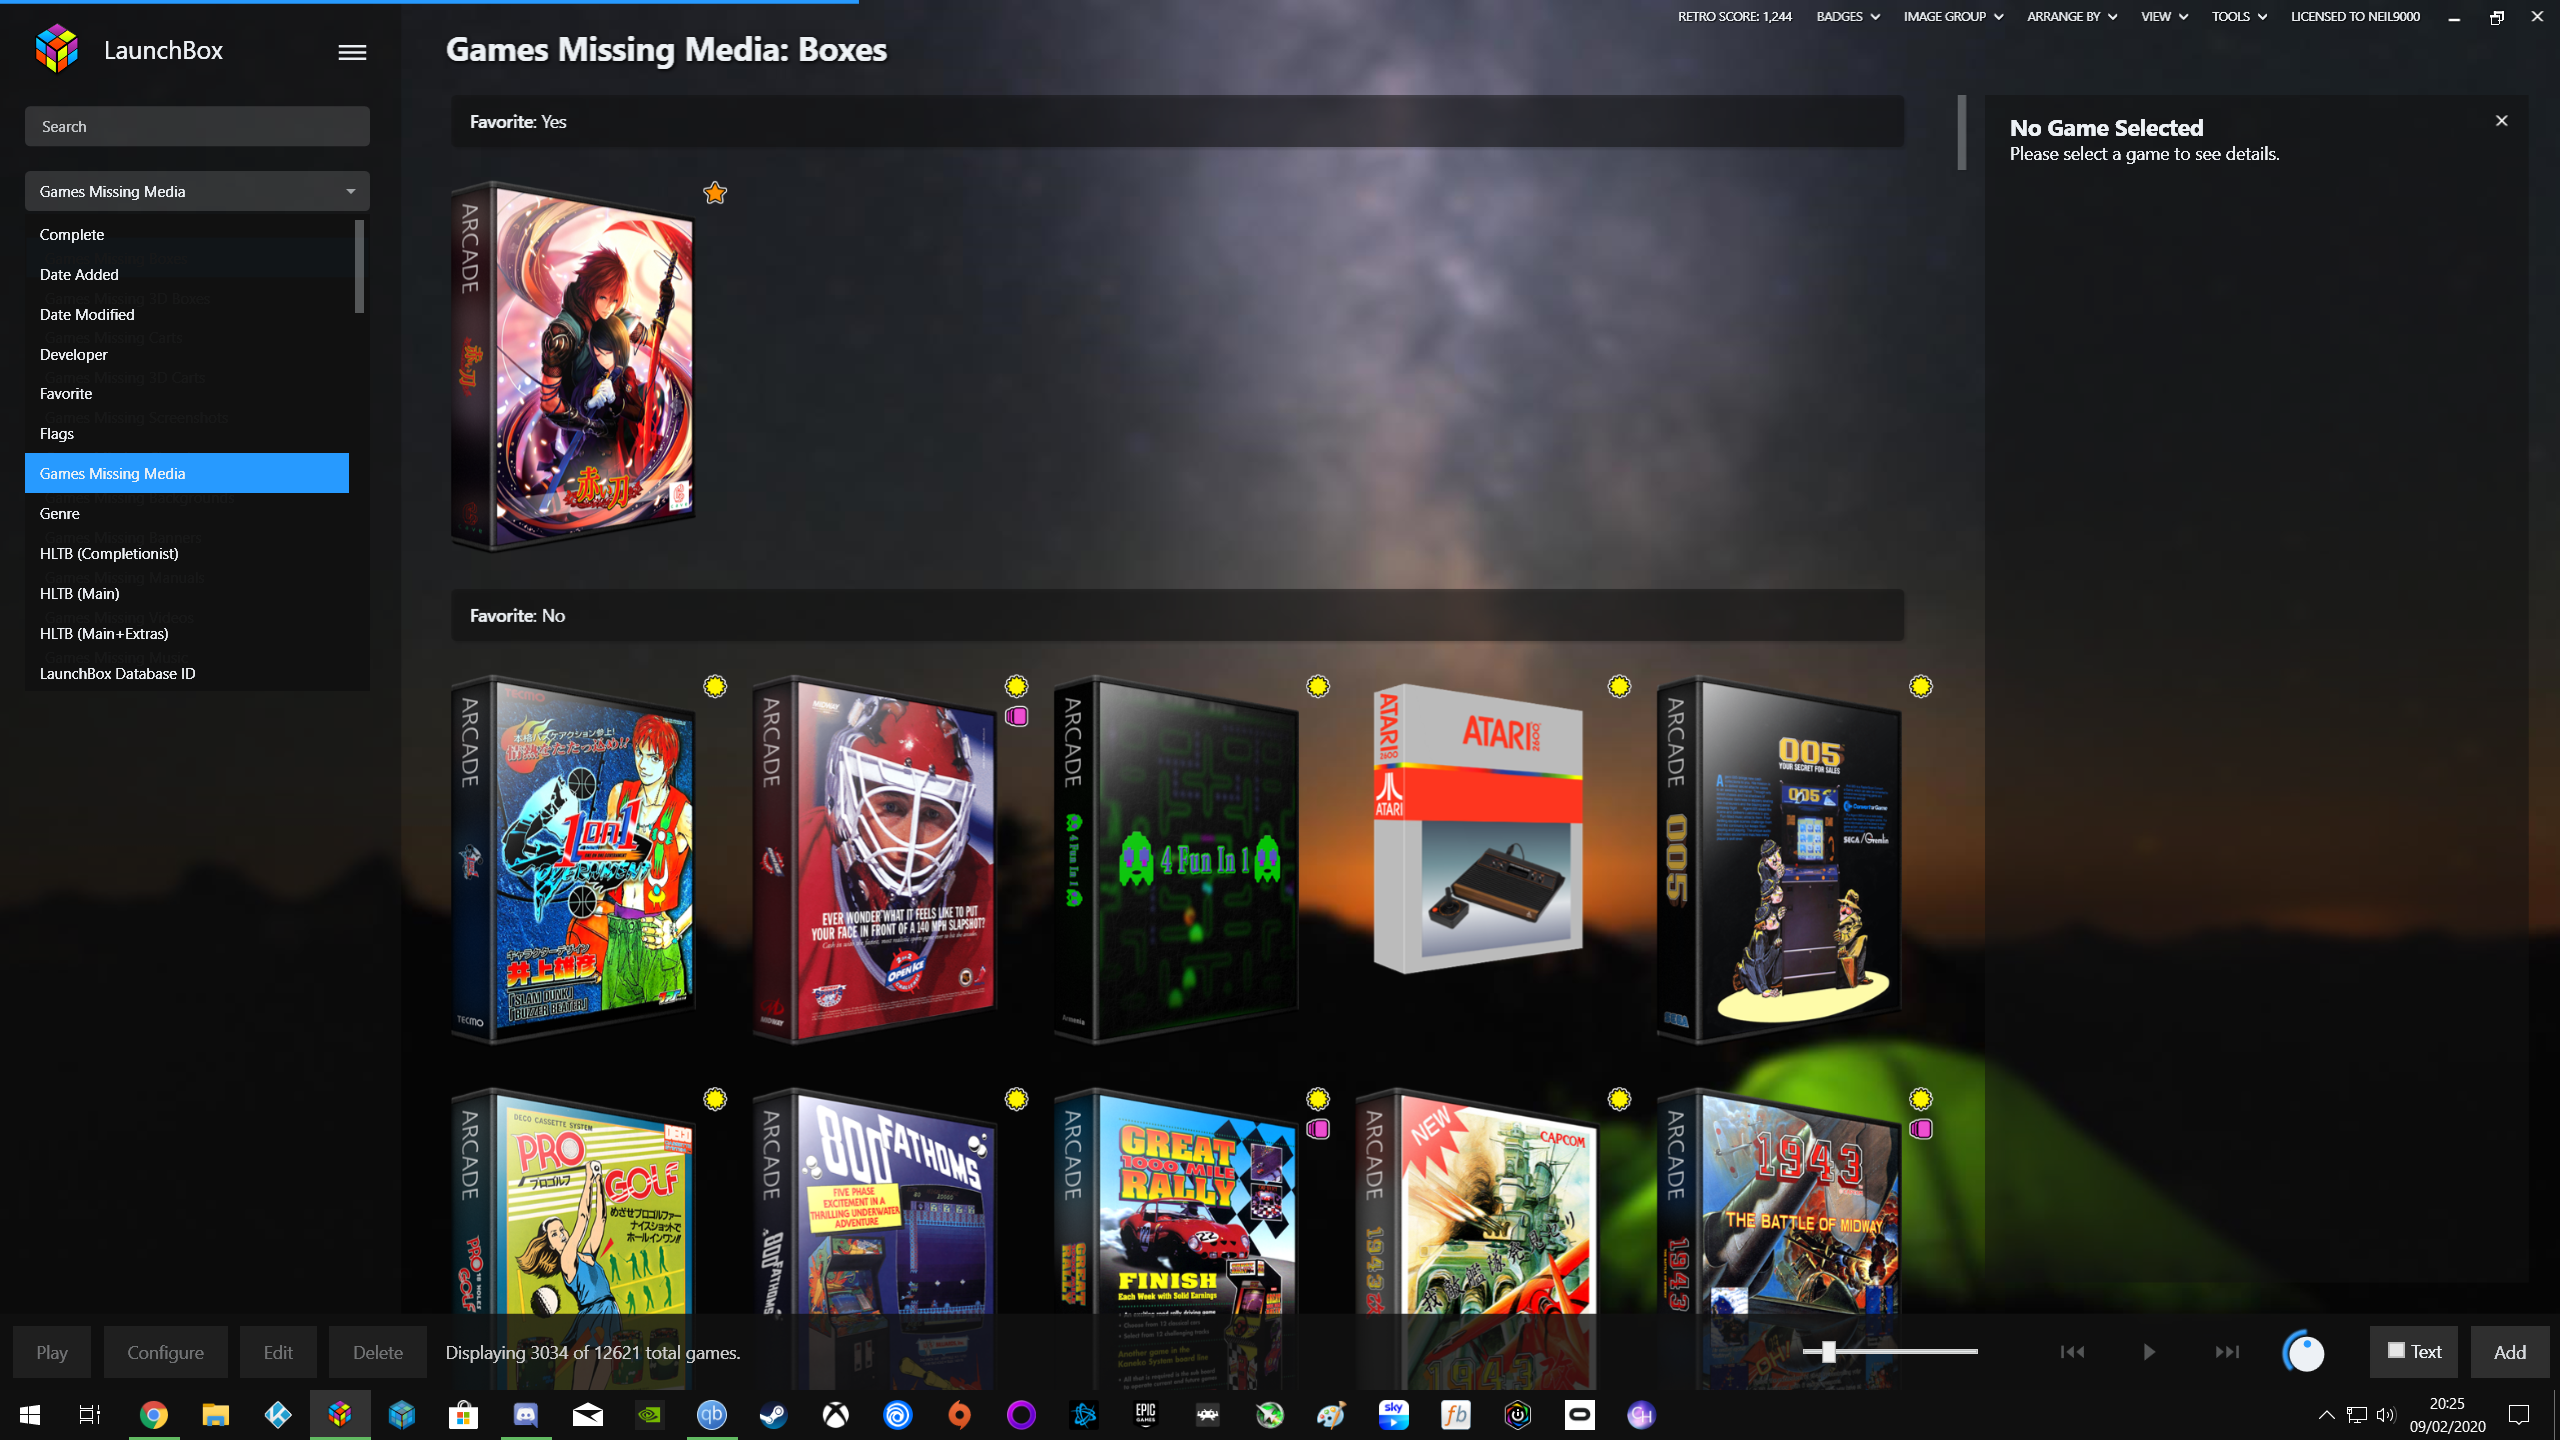Collapse the Games Missing Media filter dropdown
This screenshot has height=1440, width=2560.
click(x=197, y=191)
